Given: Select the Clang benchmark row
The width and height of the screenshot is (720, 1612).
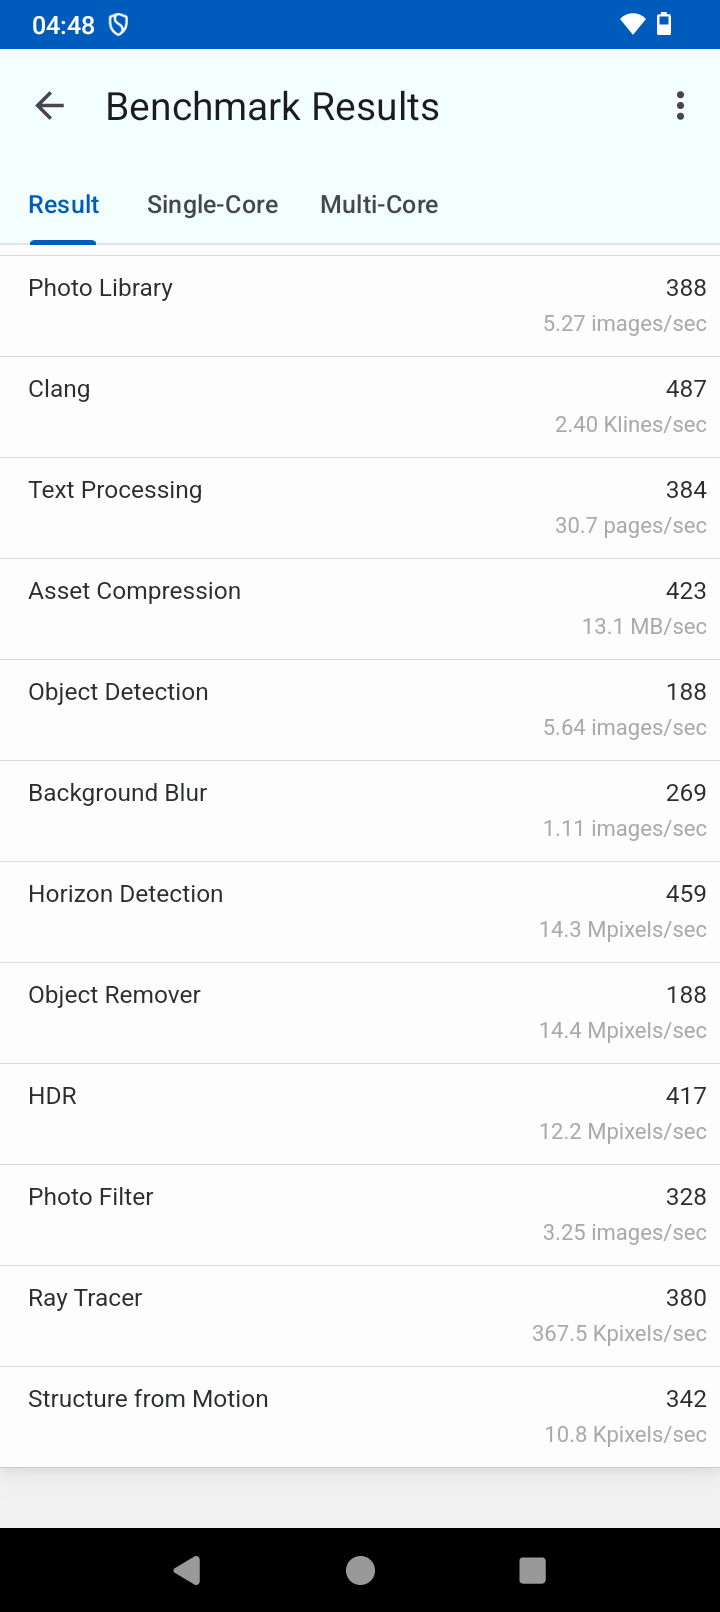Looking at the screenshot, I should (x=360, y=407).
